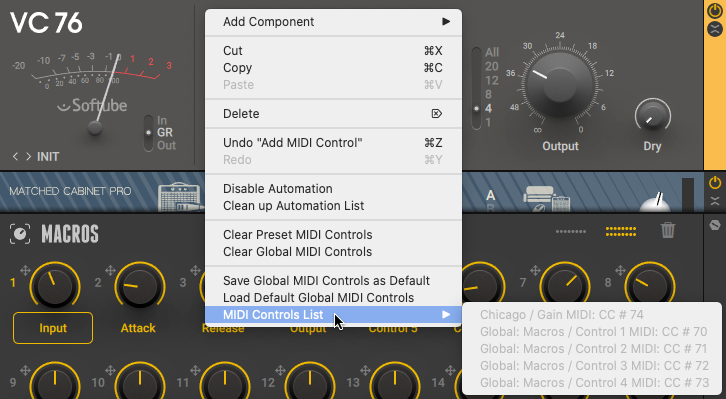Click macro 12 drag handle icon

pos(280,370)
